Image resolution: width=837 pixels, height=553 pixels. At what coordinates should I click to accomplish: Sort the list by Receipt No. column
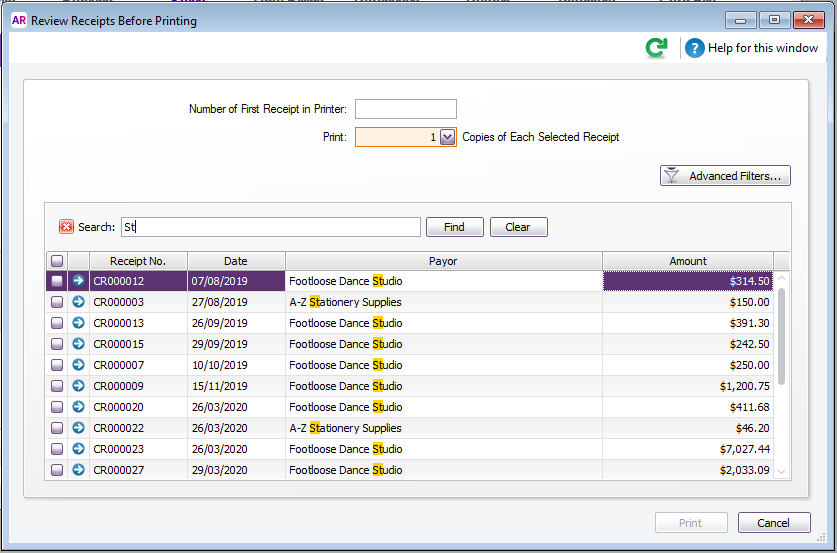(x=138, y=261)
